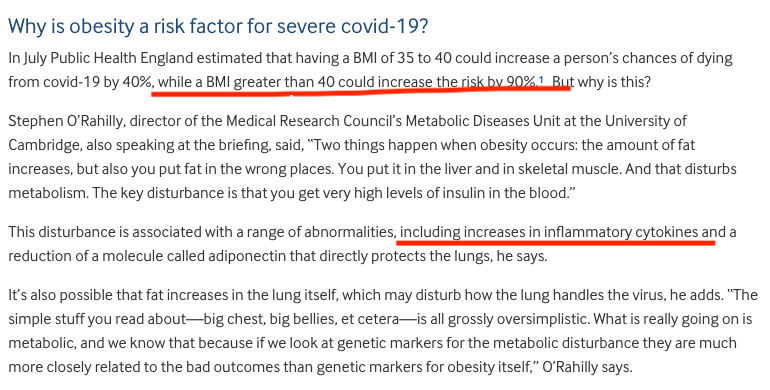Click the name "Stephen O'Rahilly" in second paragraph

[x=65, y=121]
